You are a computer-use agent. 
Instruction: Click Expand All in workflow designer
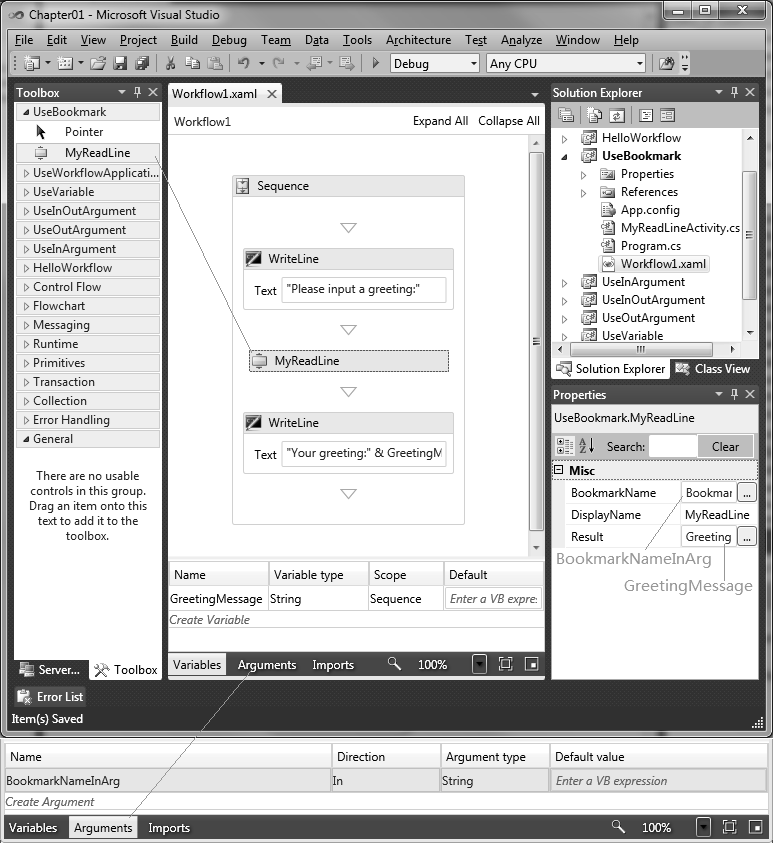pos(440,121)
